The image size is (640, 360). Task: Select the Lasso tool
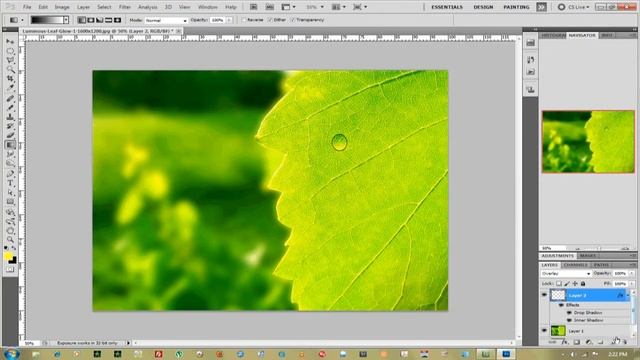click(x=10, y=60)
